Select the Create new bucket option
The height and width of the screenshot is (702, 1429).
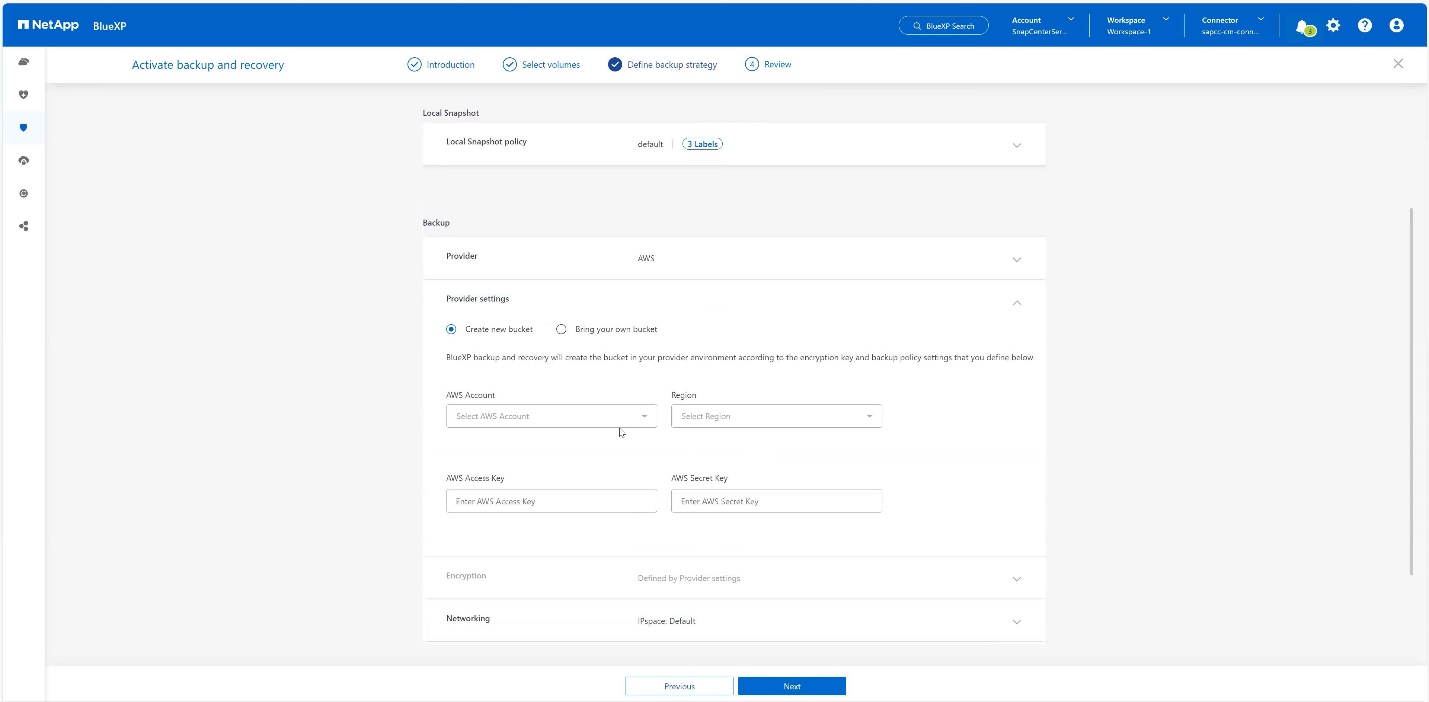click(x=452, y=329)
